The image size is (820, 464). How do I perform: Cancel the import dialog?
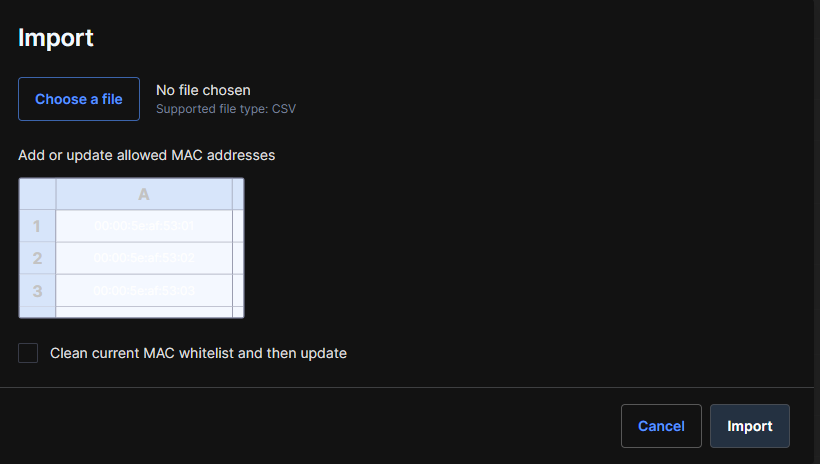(x=661, y=426)
